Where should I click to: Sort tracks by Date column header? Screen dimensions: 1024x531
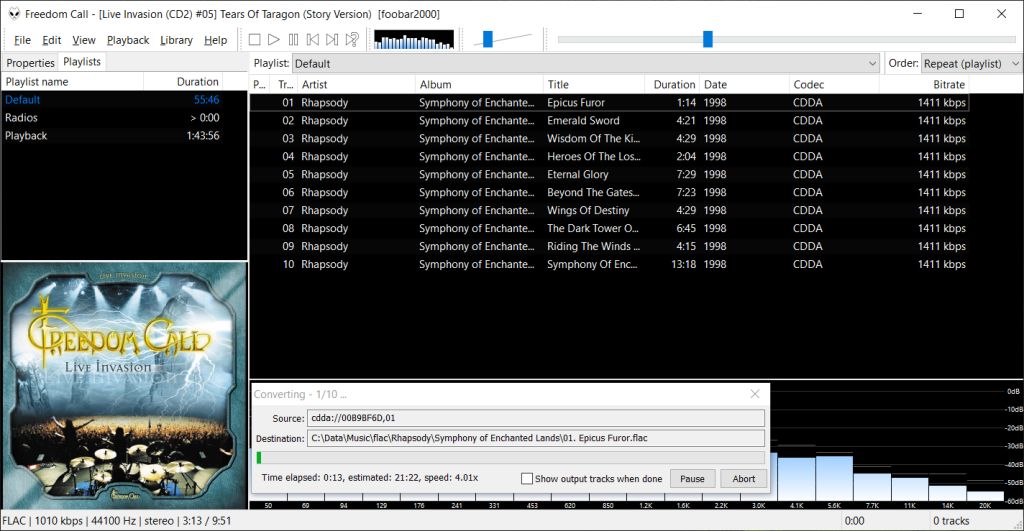[x=744, y=84]
